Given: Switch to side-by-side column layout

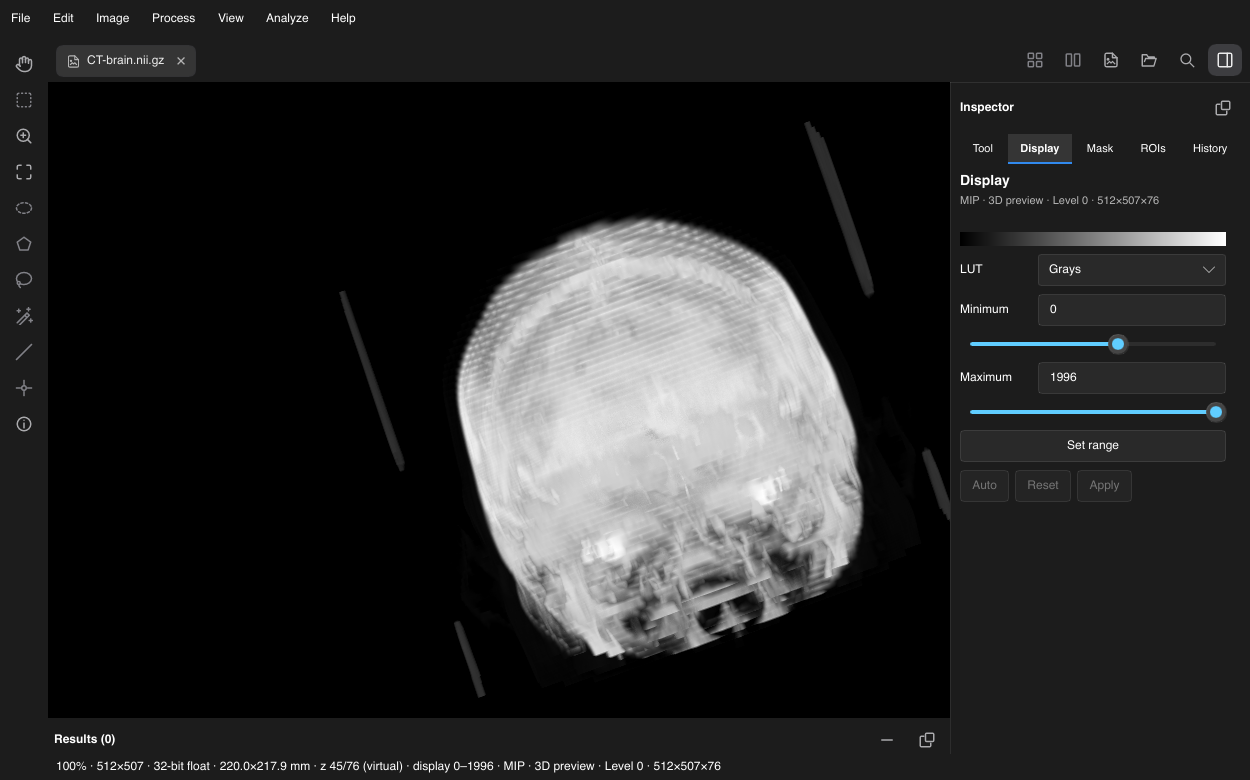Looking at the screenshot, I should coord(1073,60).
